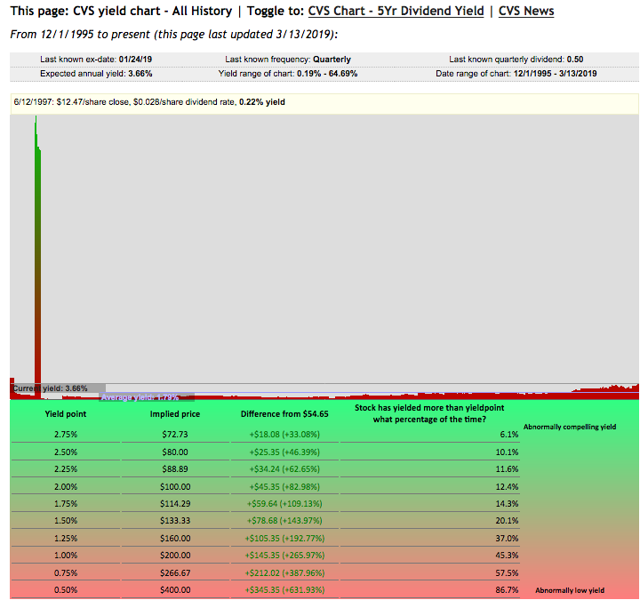Viewport: 640px width, 600px height.
Task: Click the 1.50% yield point cell
Action: (x=65, y=521)
